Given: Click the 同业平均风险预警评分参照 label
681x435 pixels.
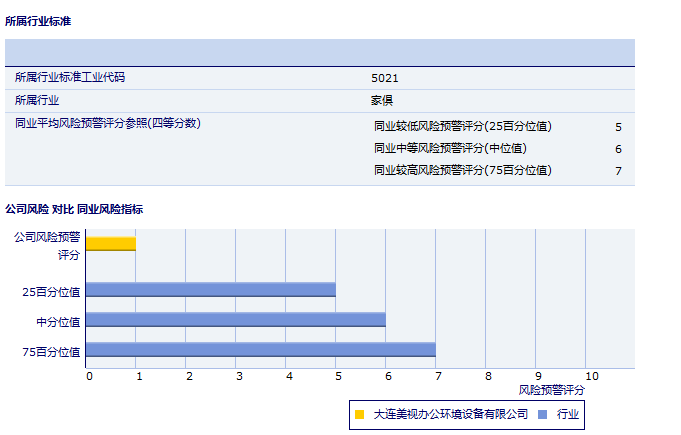Looking at the screenshot, I should click(108, 123).
